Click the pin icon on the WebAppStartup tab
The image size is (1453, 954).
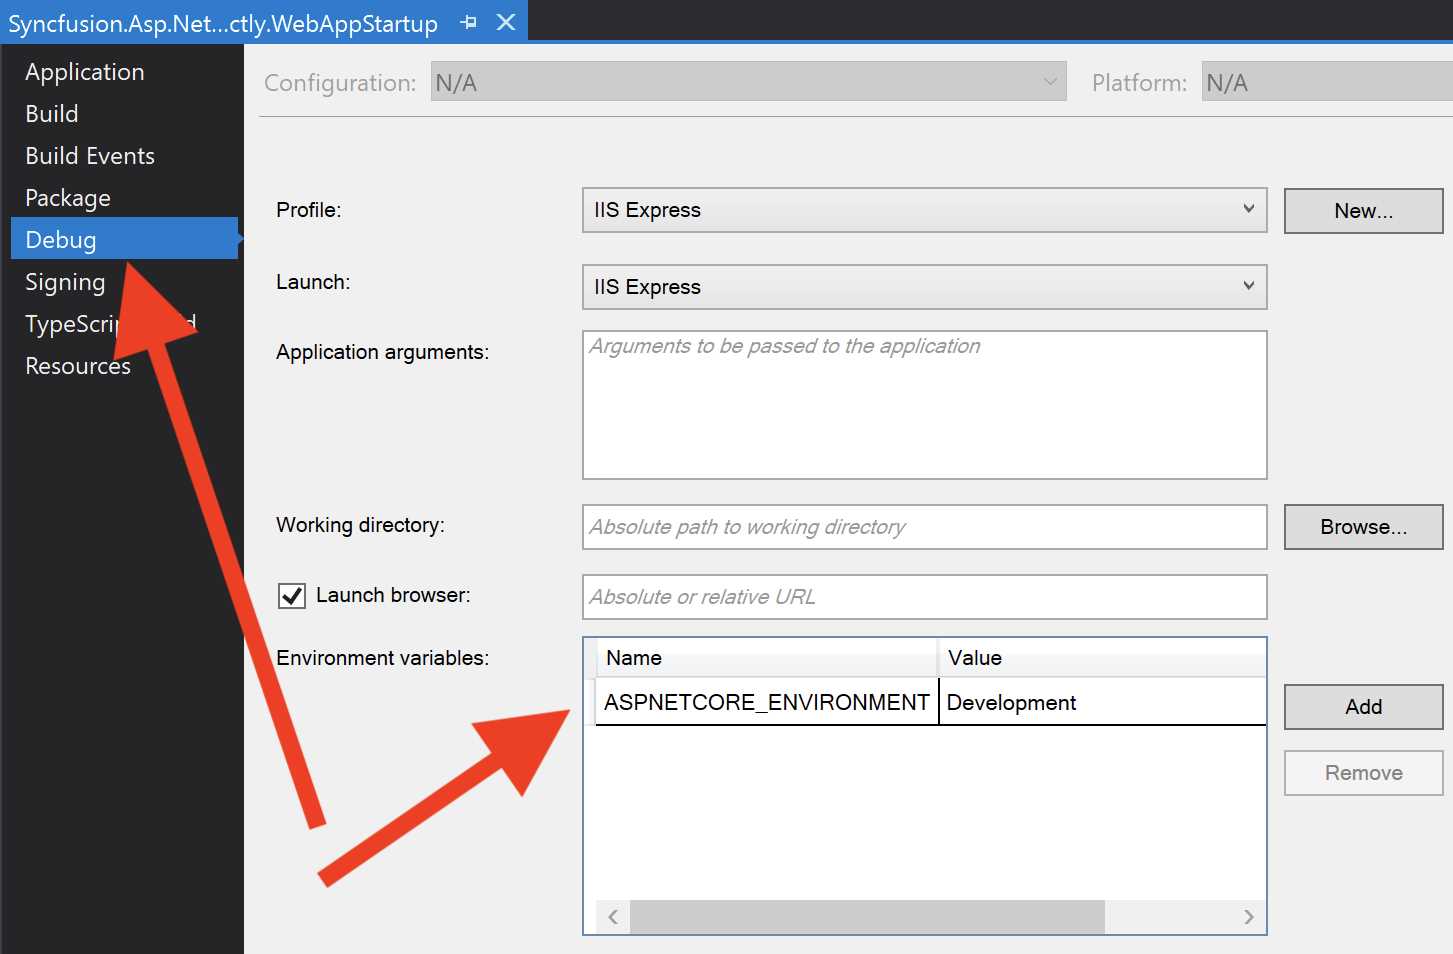tap(468, 22)
